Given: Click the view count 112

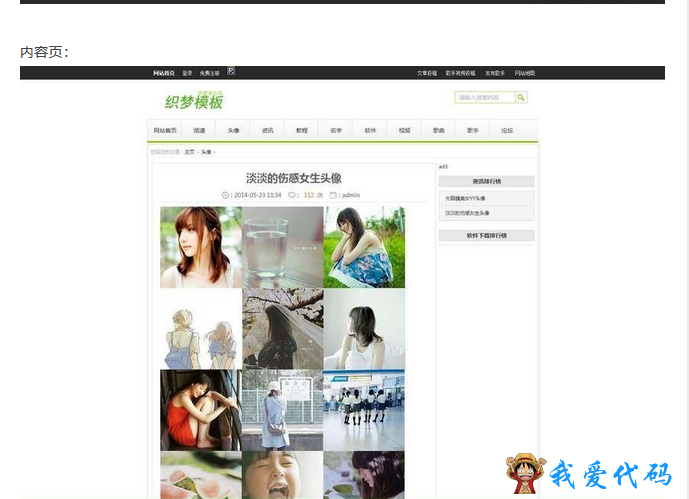Looking at the screenshot, I should click(x=309, y=195).
